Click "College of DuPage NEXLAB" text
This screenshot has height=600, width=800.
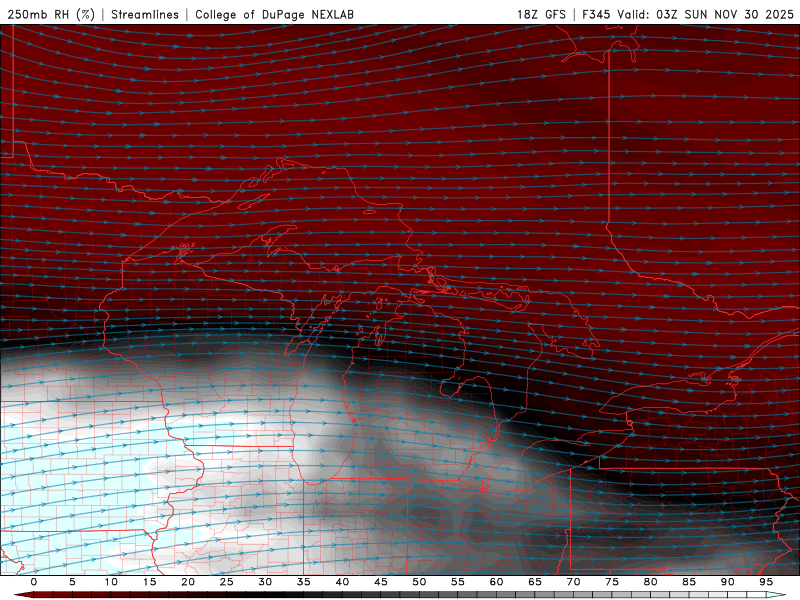pos(274,14)
